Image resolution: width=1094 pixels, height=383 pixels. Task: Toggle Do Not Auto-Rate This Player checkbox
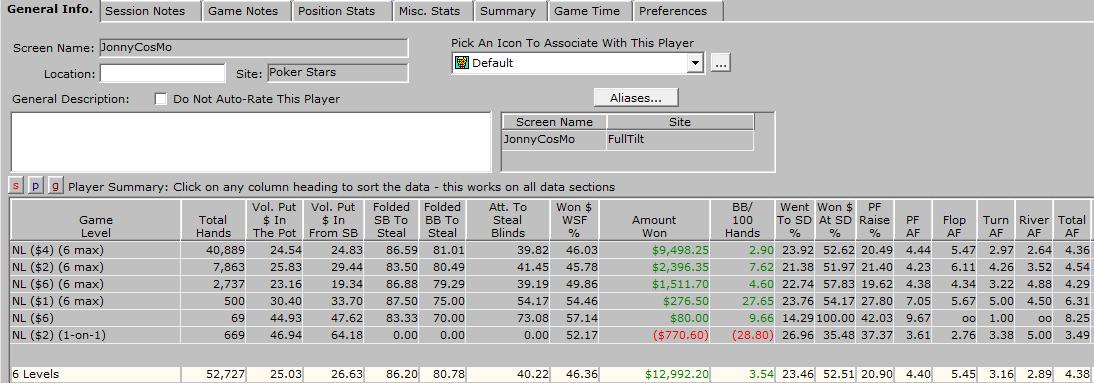[x=161, y=99]
